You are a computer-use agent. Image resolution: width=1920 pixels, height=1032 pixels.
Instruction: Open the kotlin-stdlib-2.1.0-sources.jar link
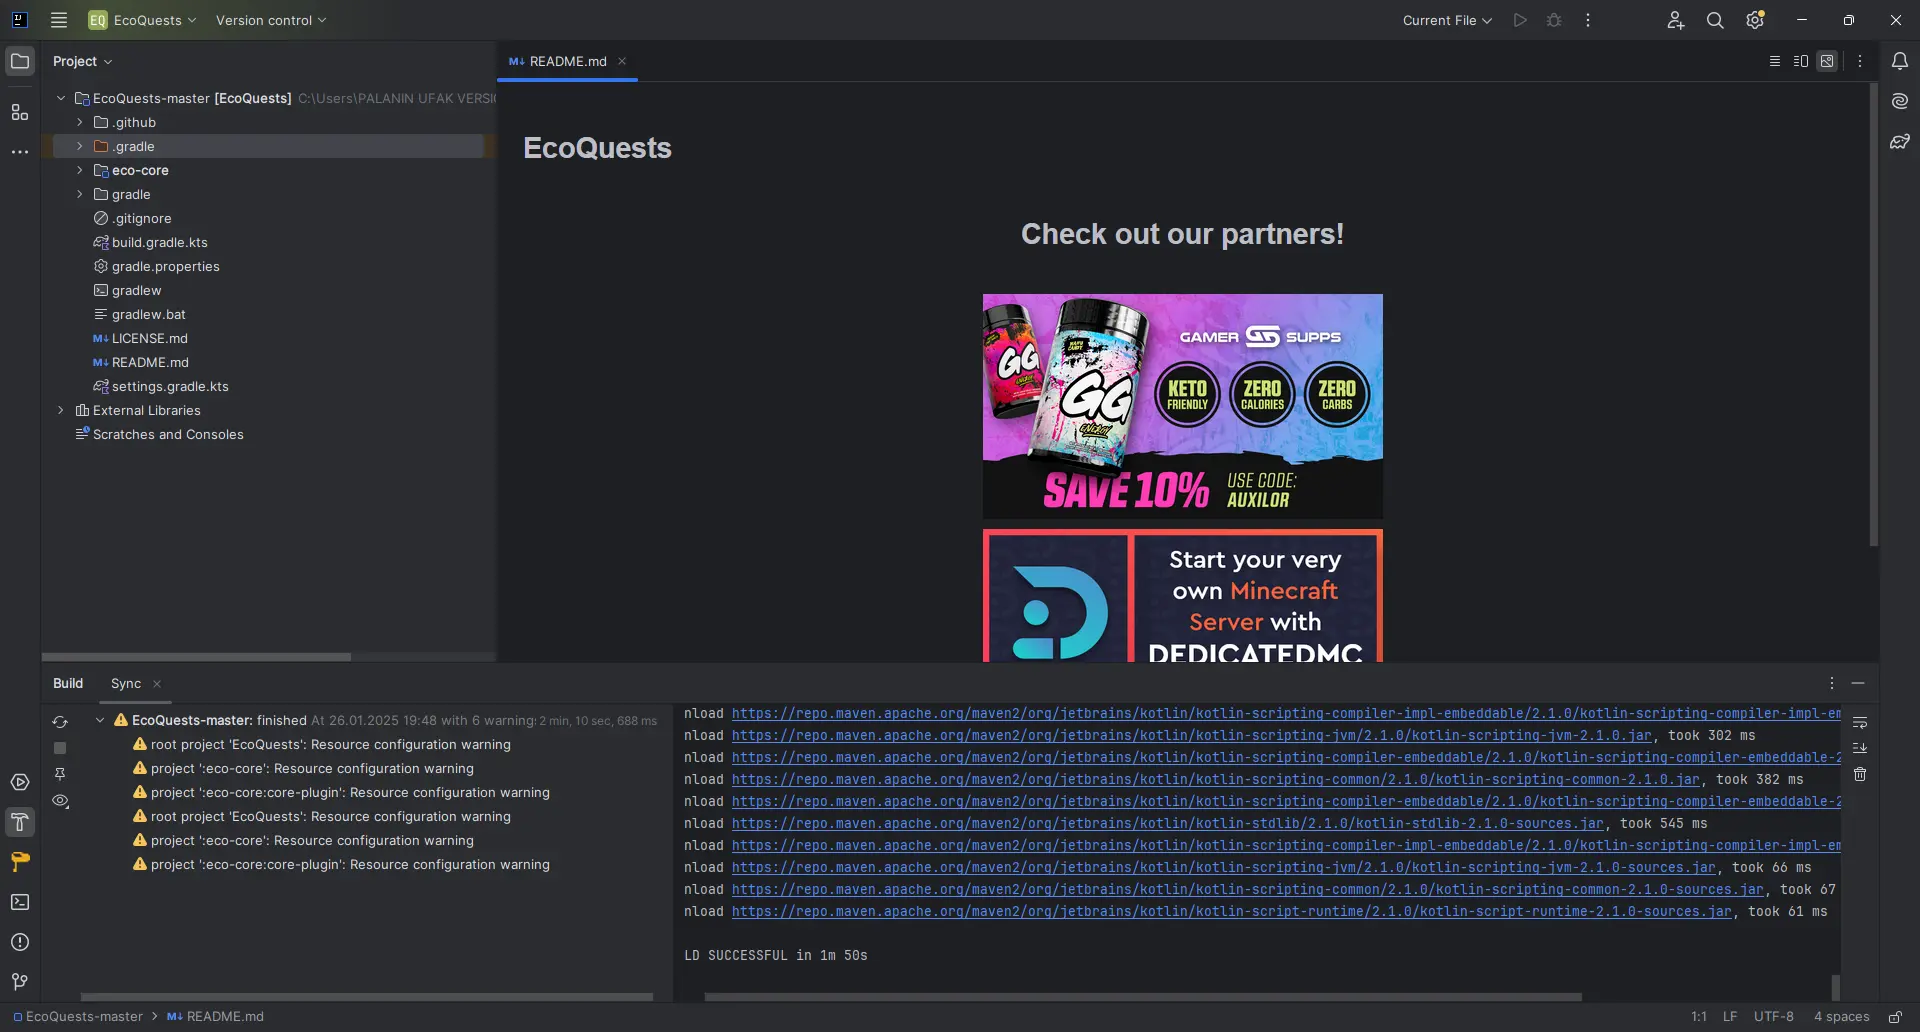coord(1167,823)
